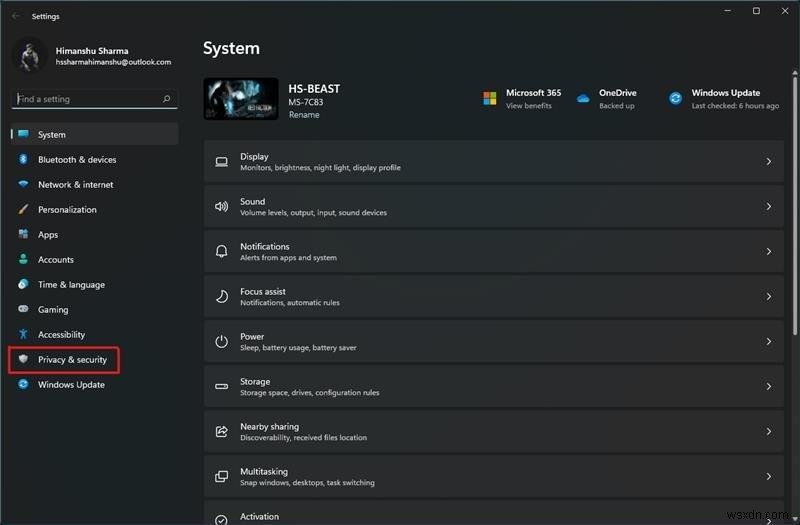Click the OneDrive cloud icon

(x=583, y=98)
